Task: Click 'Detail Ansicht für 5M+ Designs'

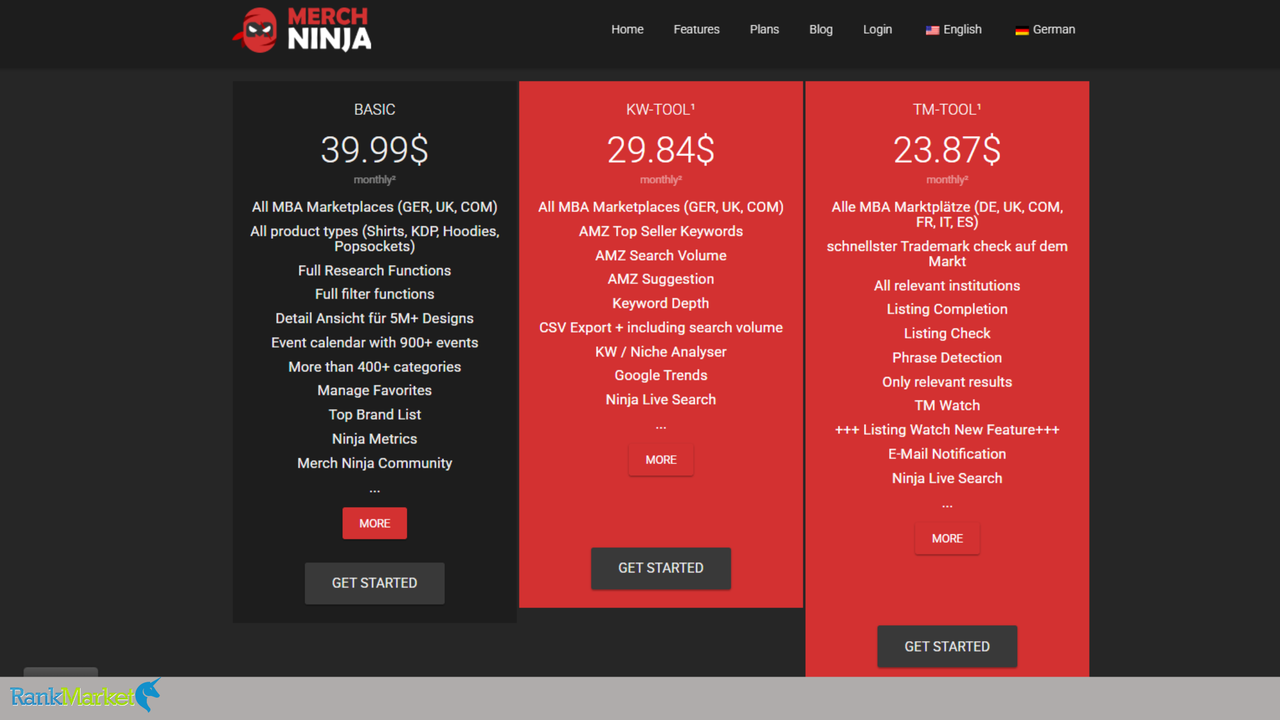Action: pyautogui.click(x=374, y=318)
